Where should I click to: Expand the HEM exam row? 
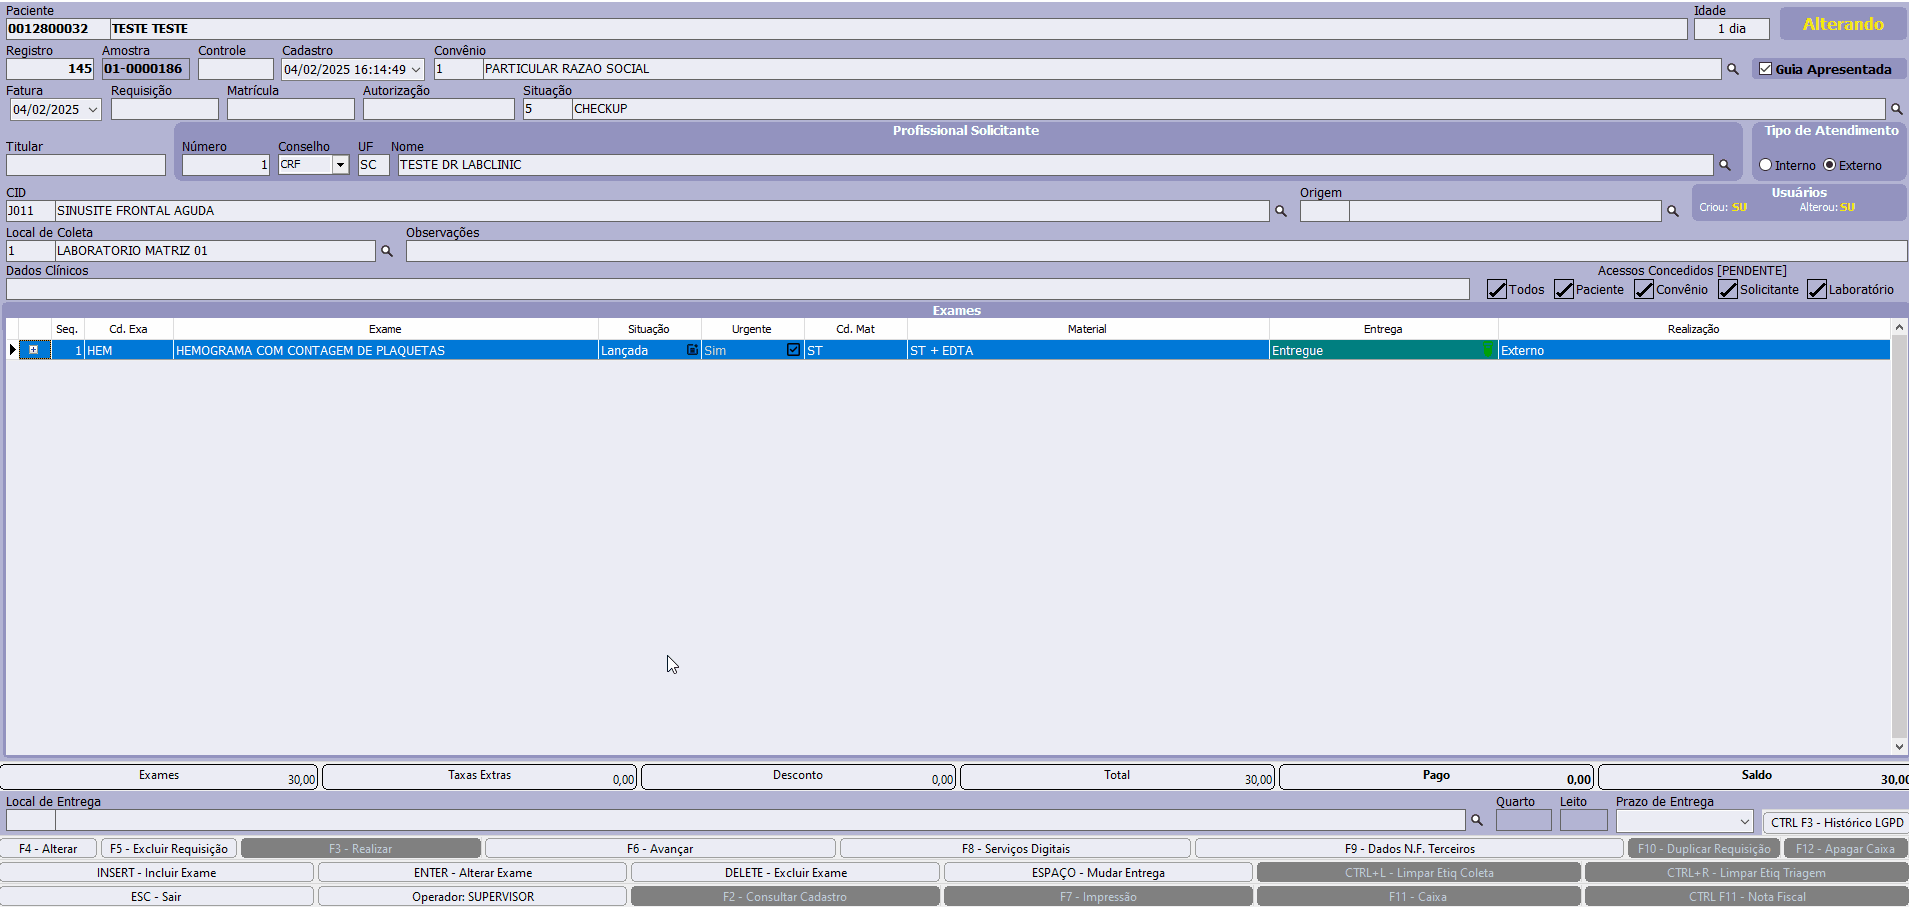point(34,350)
